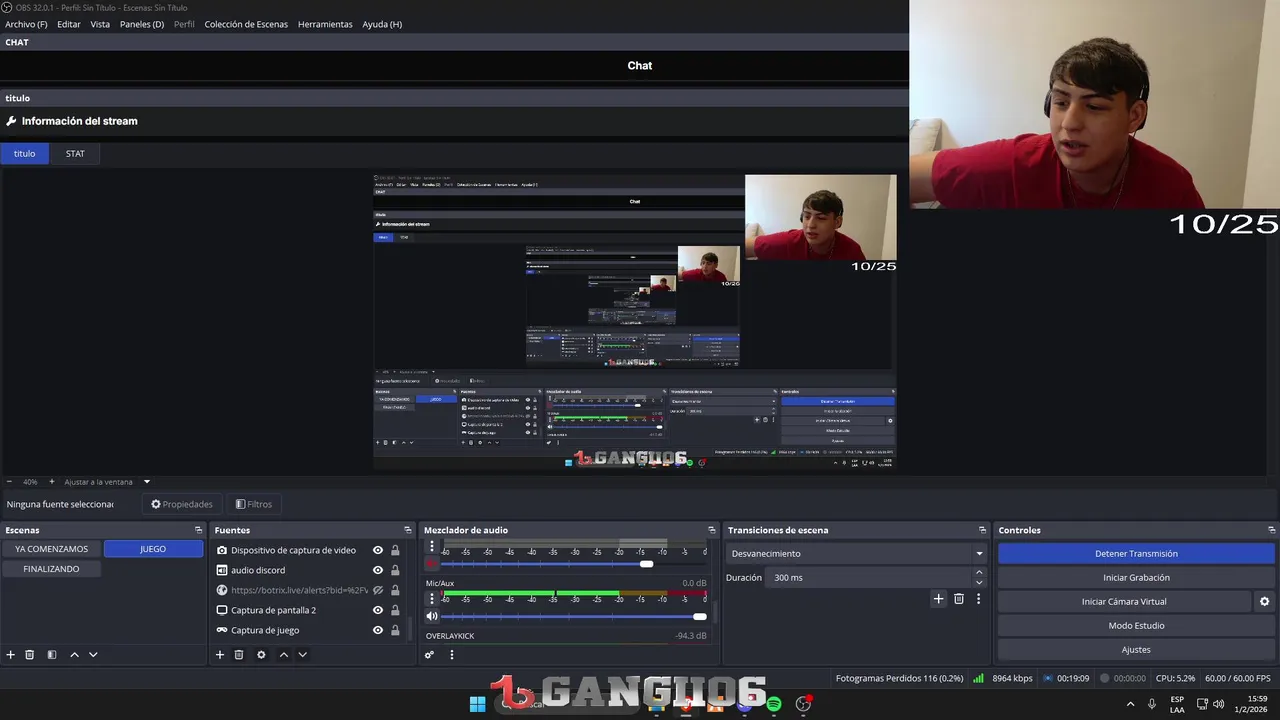Open OBS icon in Windows taskbar

(803, 704)
